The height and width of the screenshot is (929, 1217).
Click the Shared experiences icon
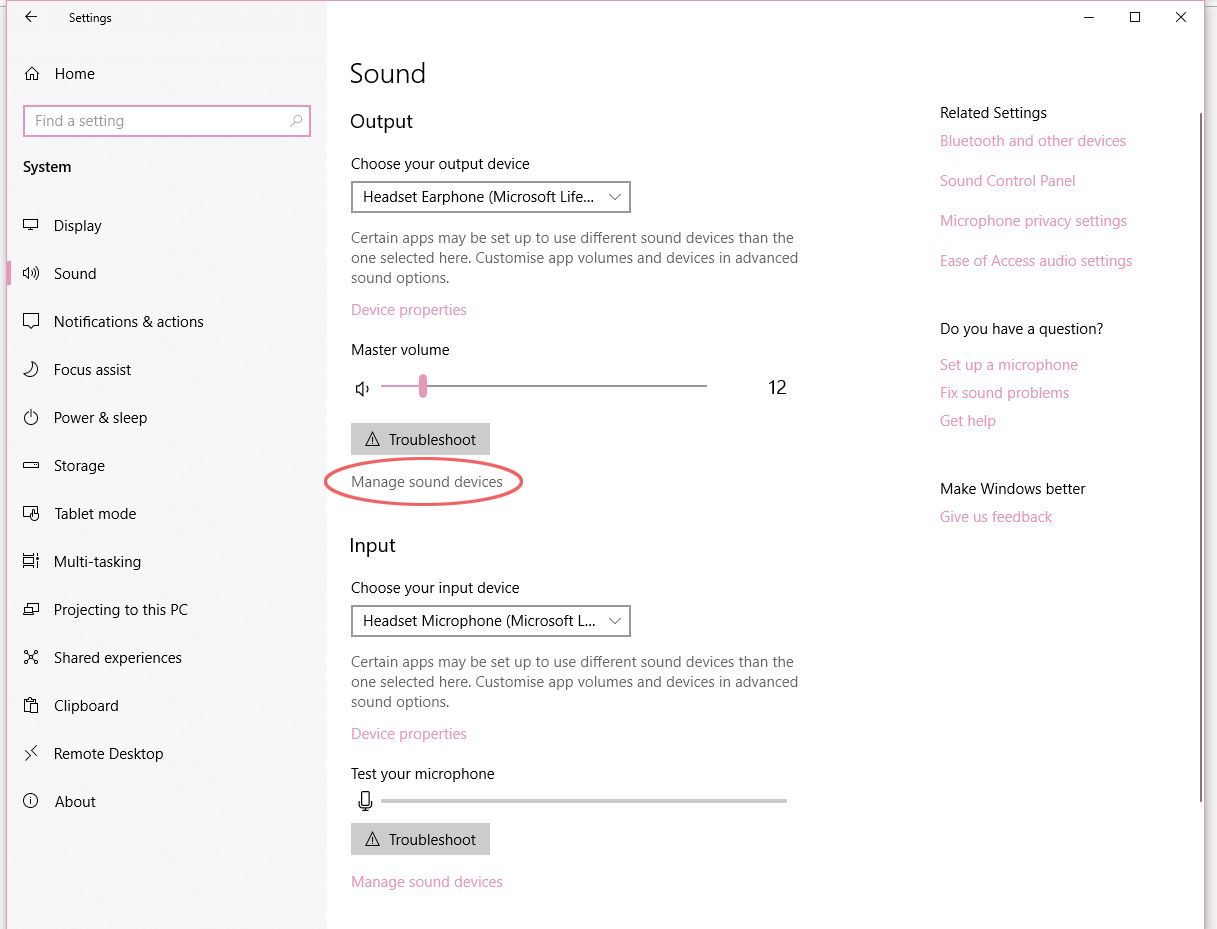coord(32,658)
